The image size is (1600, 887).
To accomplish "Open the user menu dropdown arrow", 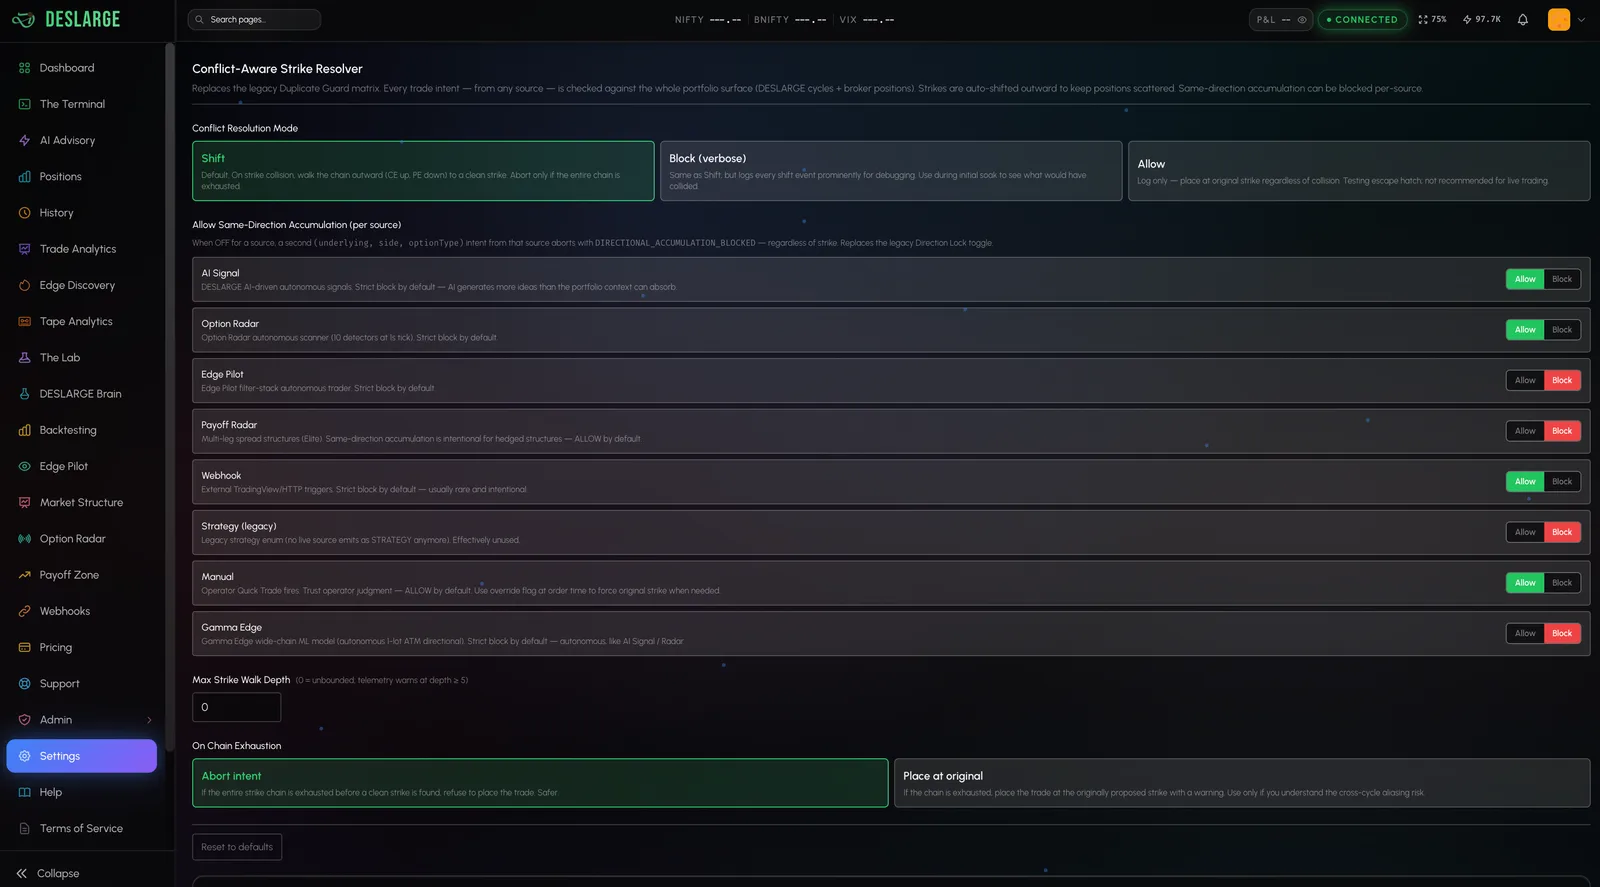I will coord(1582,19).
